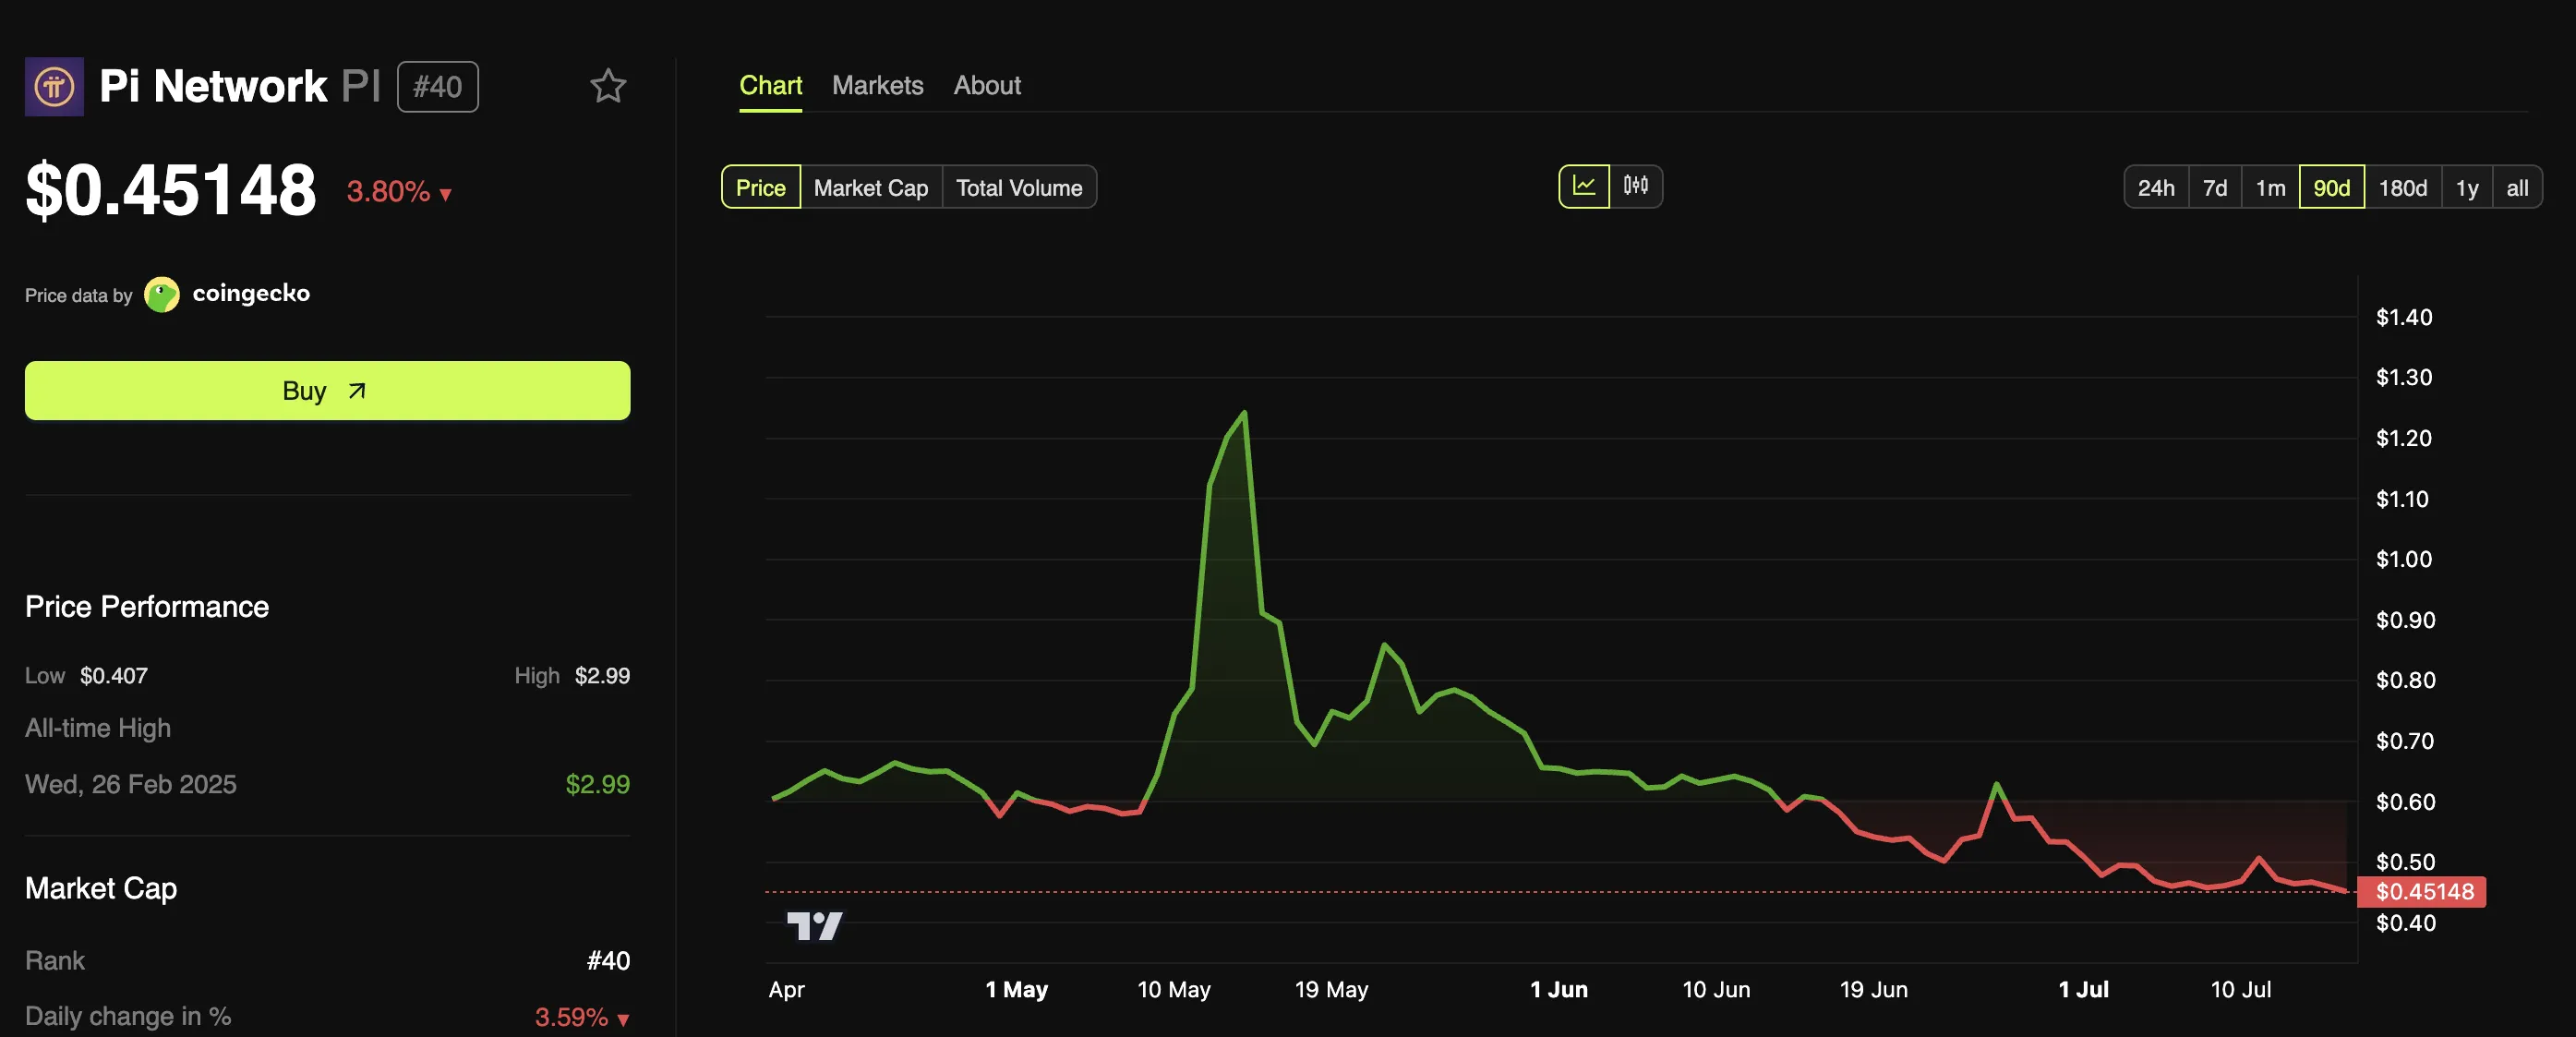Select the Price chart toggle
Screen dimensions: 2576x1037
click(x=760, y=188)
